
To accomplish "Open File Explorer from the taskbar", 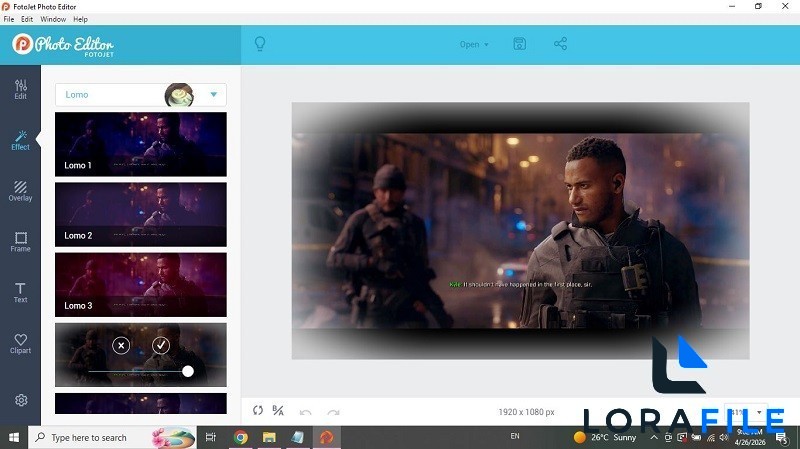I will click(269, 437).
